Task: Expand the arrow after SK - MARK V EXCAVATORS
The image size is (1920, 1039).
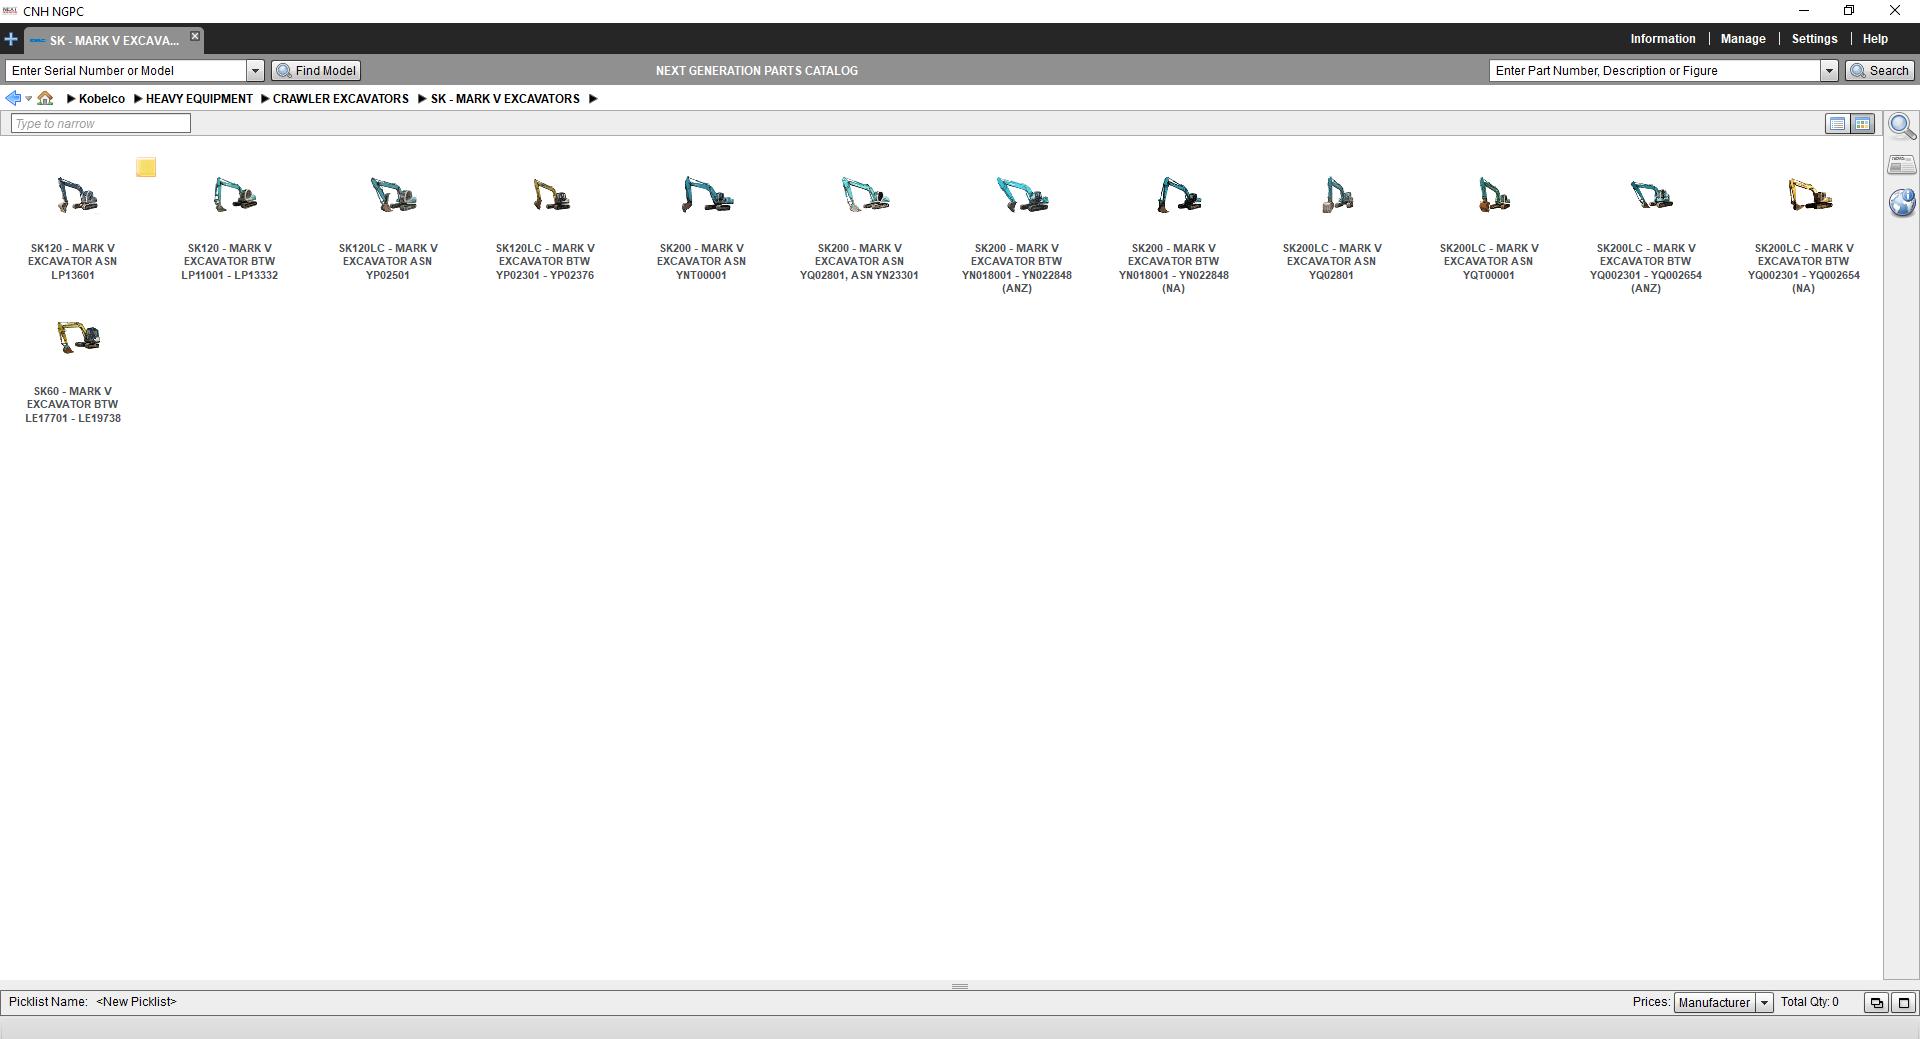Action: (593, 99)
